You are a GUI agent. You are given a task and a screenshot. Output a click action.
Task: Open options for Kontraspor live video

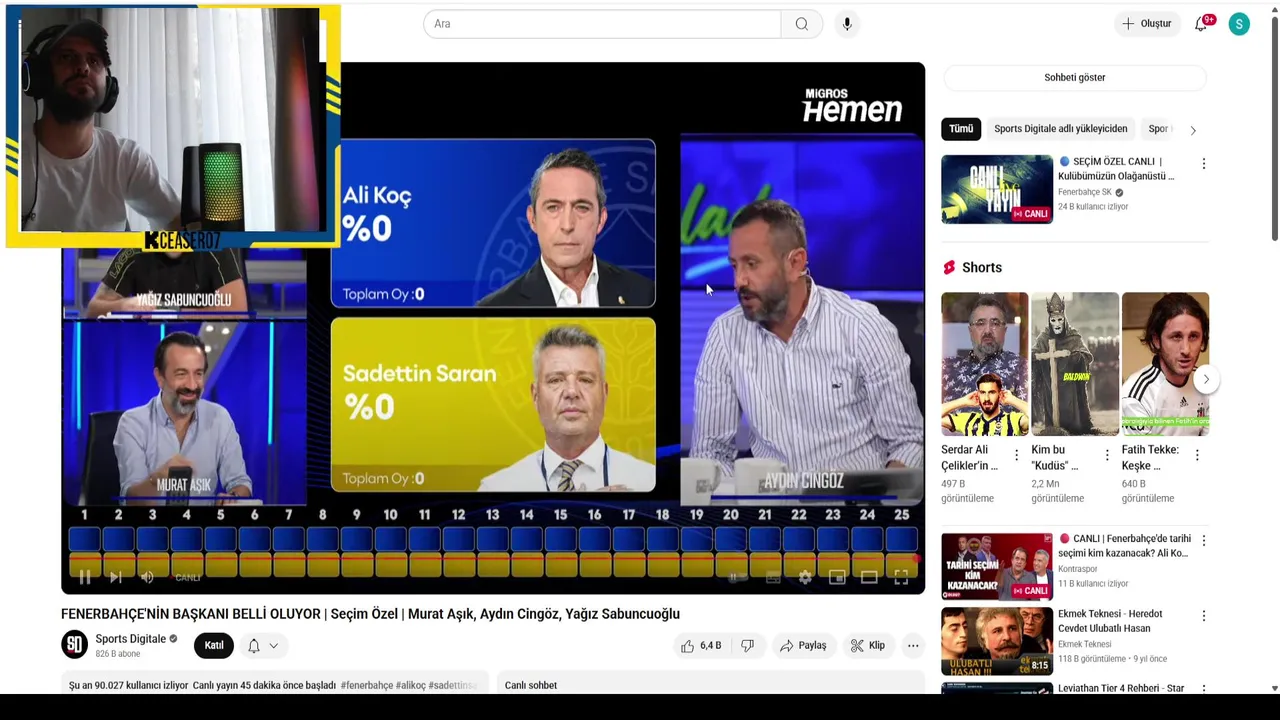(1203, 540)
